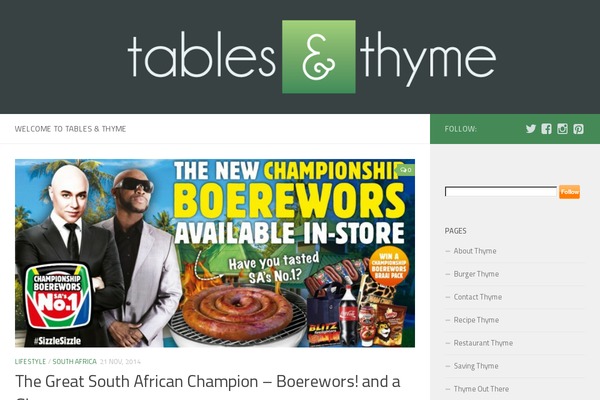Open Thyme Out There page
The height and width of the screenshot is (400, 600).
pyautogui.click(x=481, y=389)
